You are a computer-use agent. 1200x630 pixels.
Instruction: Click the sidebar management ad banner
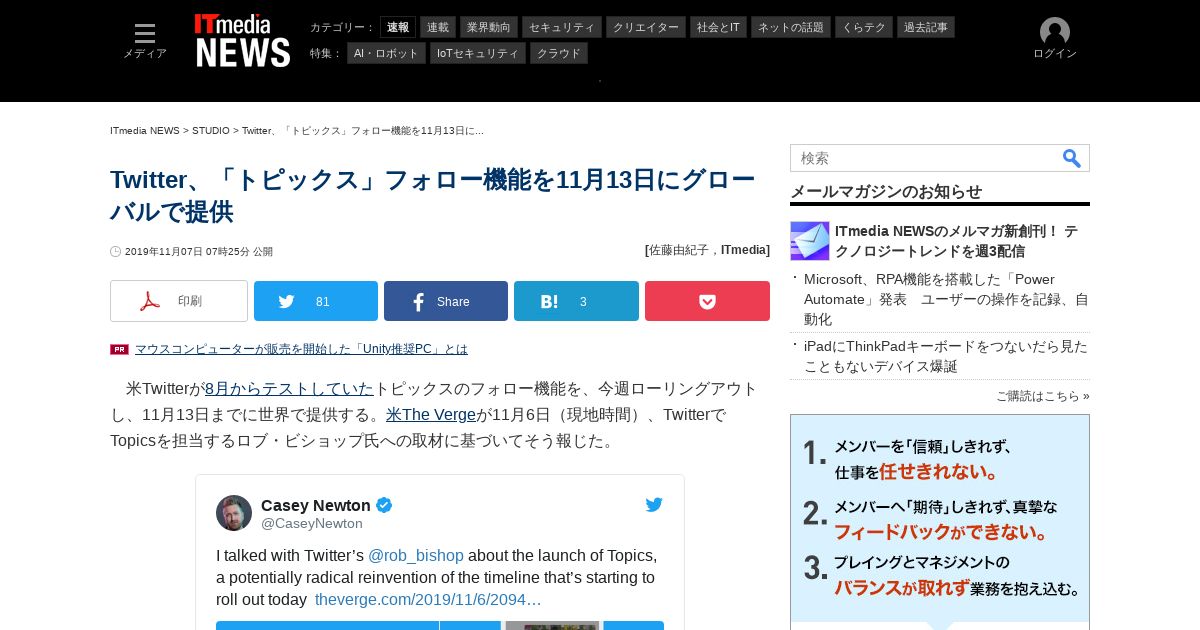940,522
